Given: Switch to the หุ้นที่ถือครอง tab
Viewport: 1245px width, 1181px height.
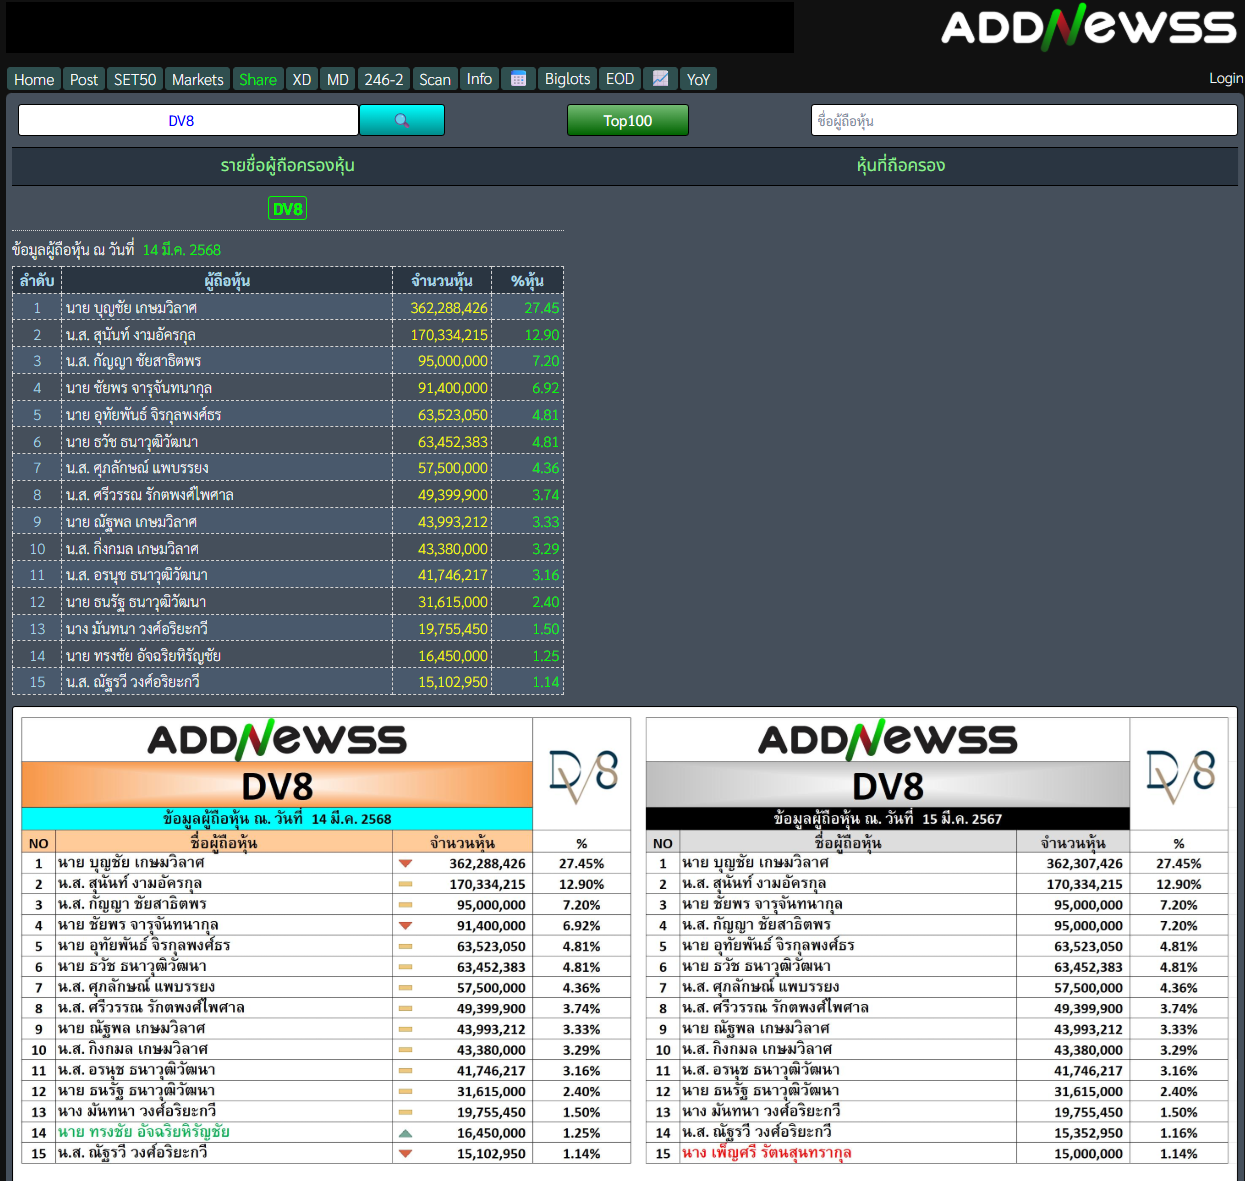Looking at the screenshot, I should coord(901,165).
